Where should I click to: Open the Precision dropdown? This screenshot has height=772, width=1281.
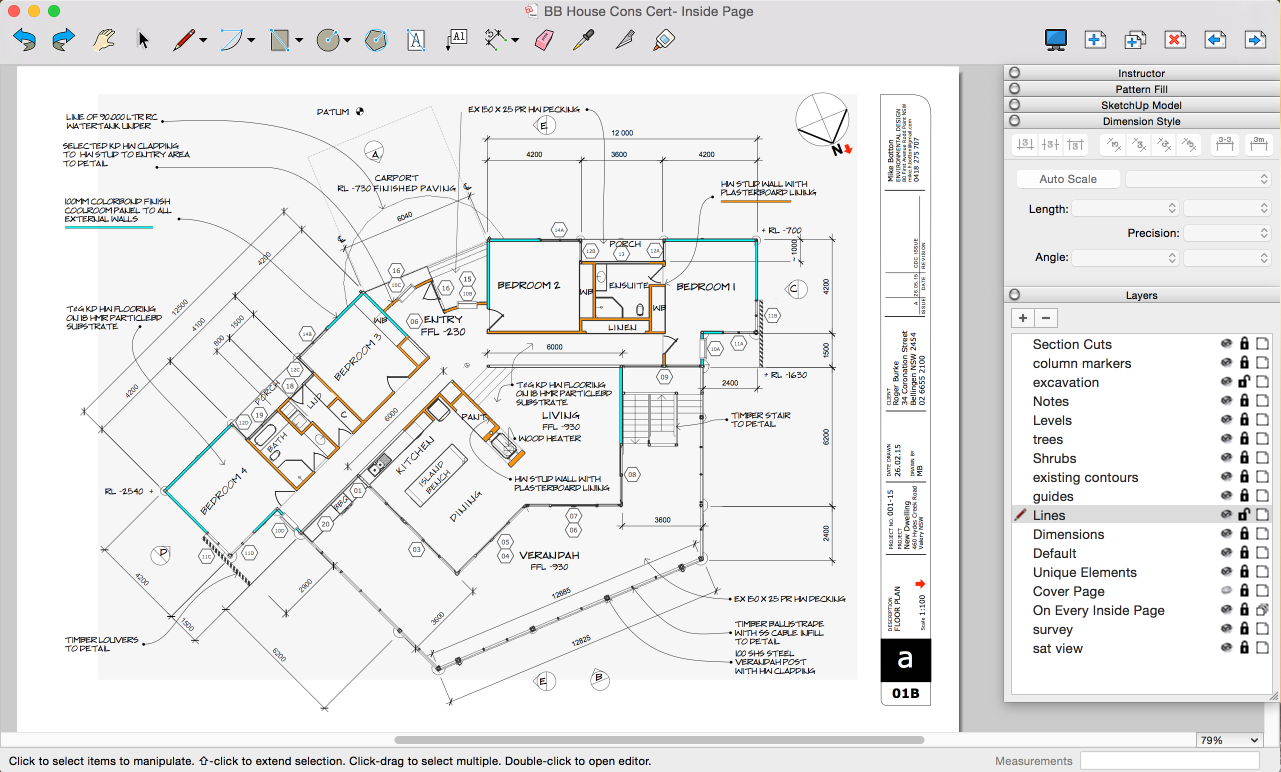pyautogui.click(x=1226, y=233)
